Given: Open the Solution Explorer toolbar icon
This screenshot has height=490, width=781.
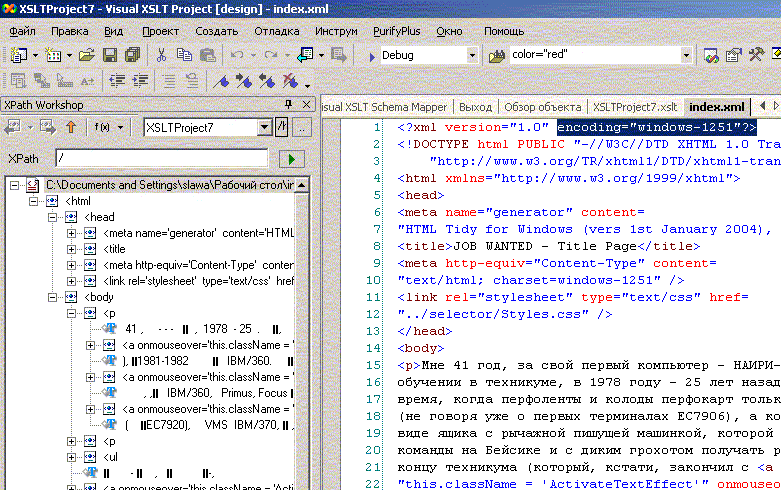Looking at the screenshot, I should coord(711,55).
